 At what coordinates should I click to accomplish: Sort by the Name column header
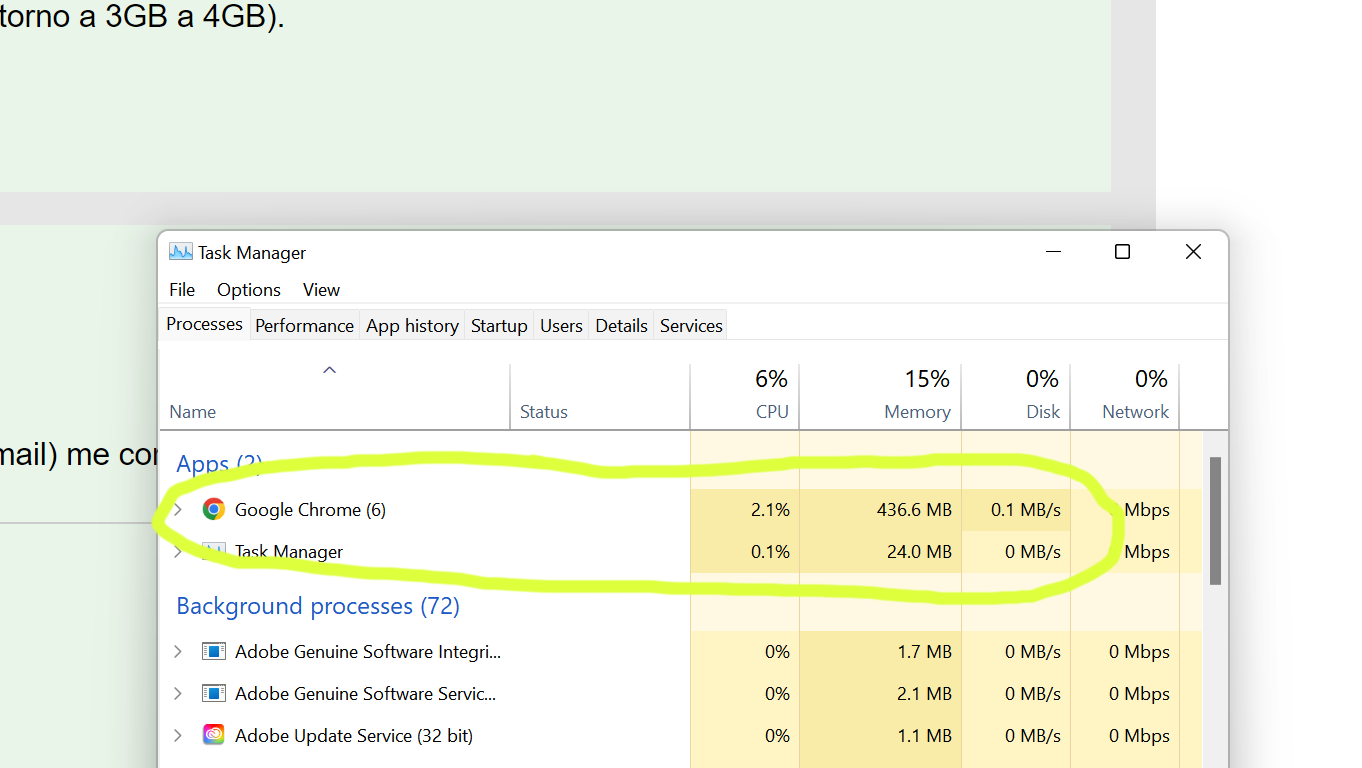(193, 411)
